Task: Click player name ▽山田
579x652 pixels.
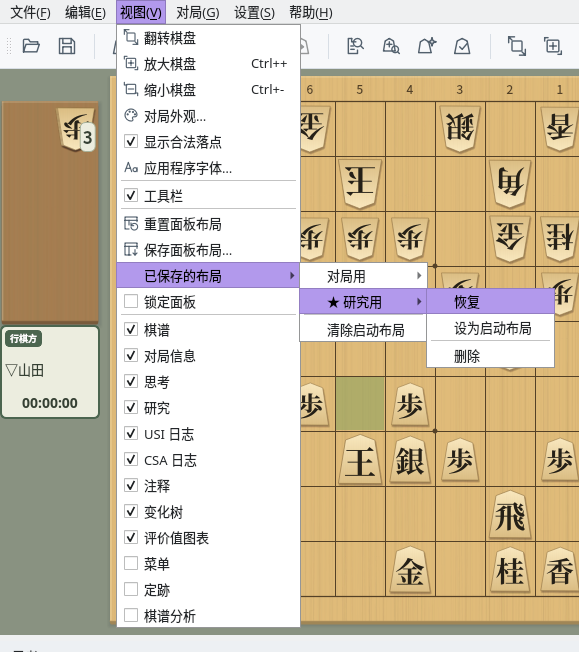Action: tap(25, 370)
